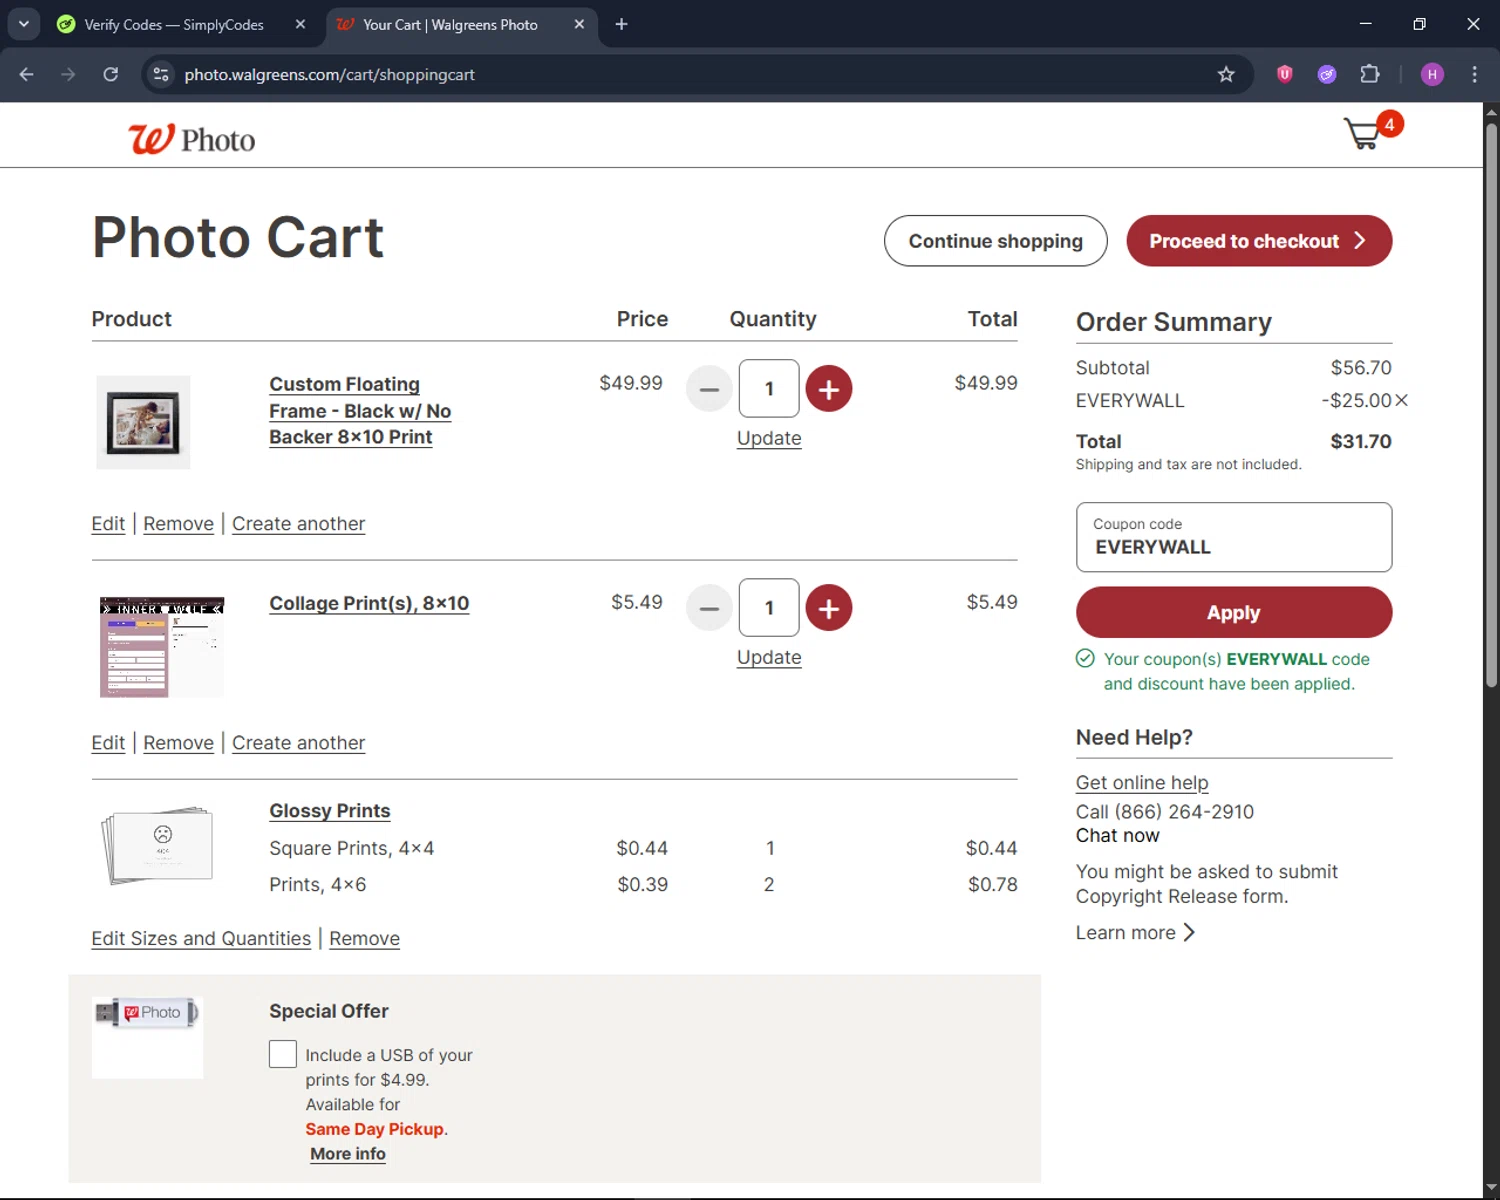Click the USB drive special offer image
Screen dimensions: 1500x1200
click(x=147, y=1037)
